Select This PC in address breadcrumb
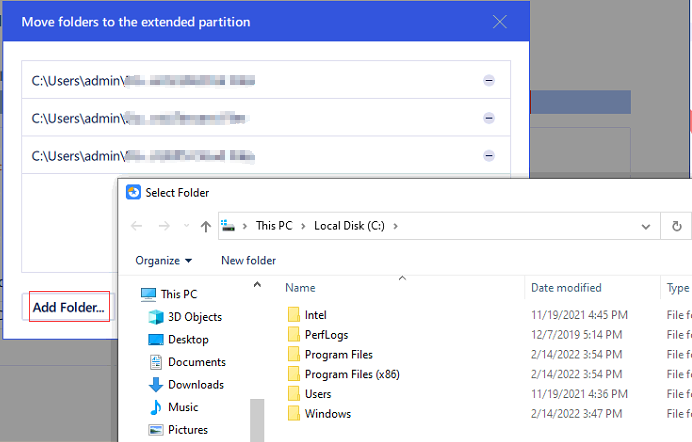The image size is (692, 442). 272,227
